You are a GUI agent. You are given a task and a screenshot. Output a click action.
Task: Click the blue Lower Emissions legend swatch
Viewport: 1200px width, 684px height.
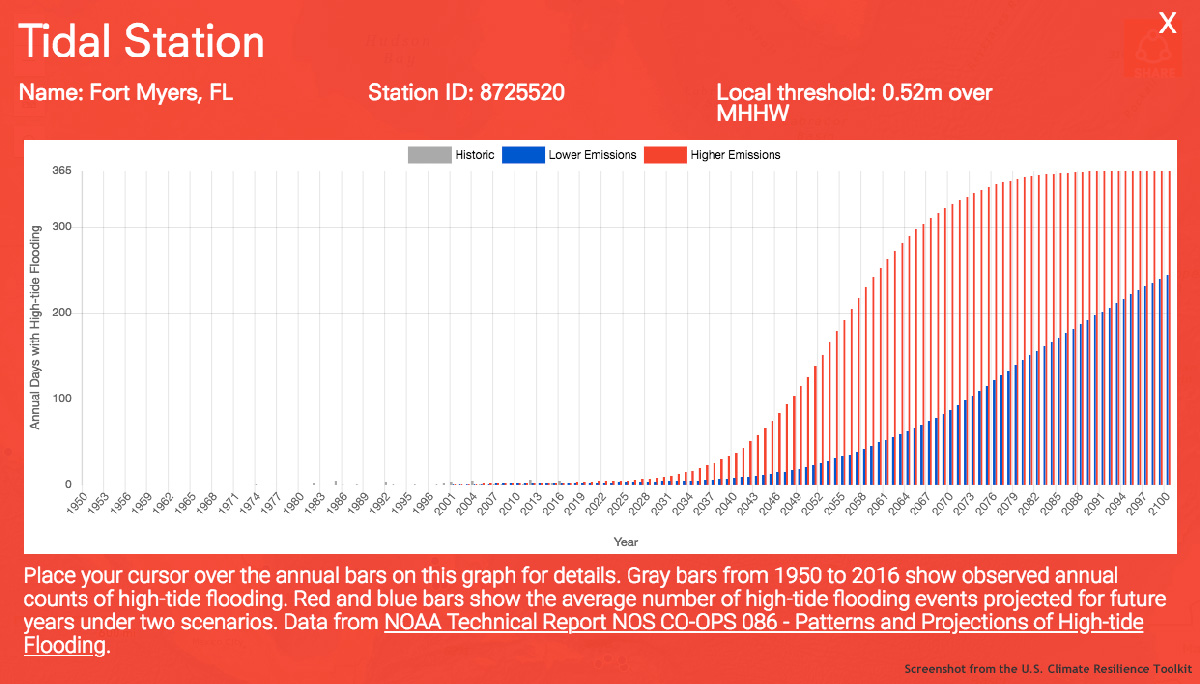click(x=523, y=155)
